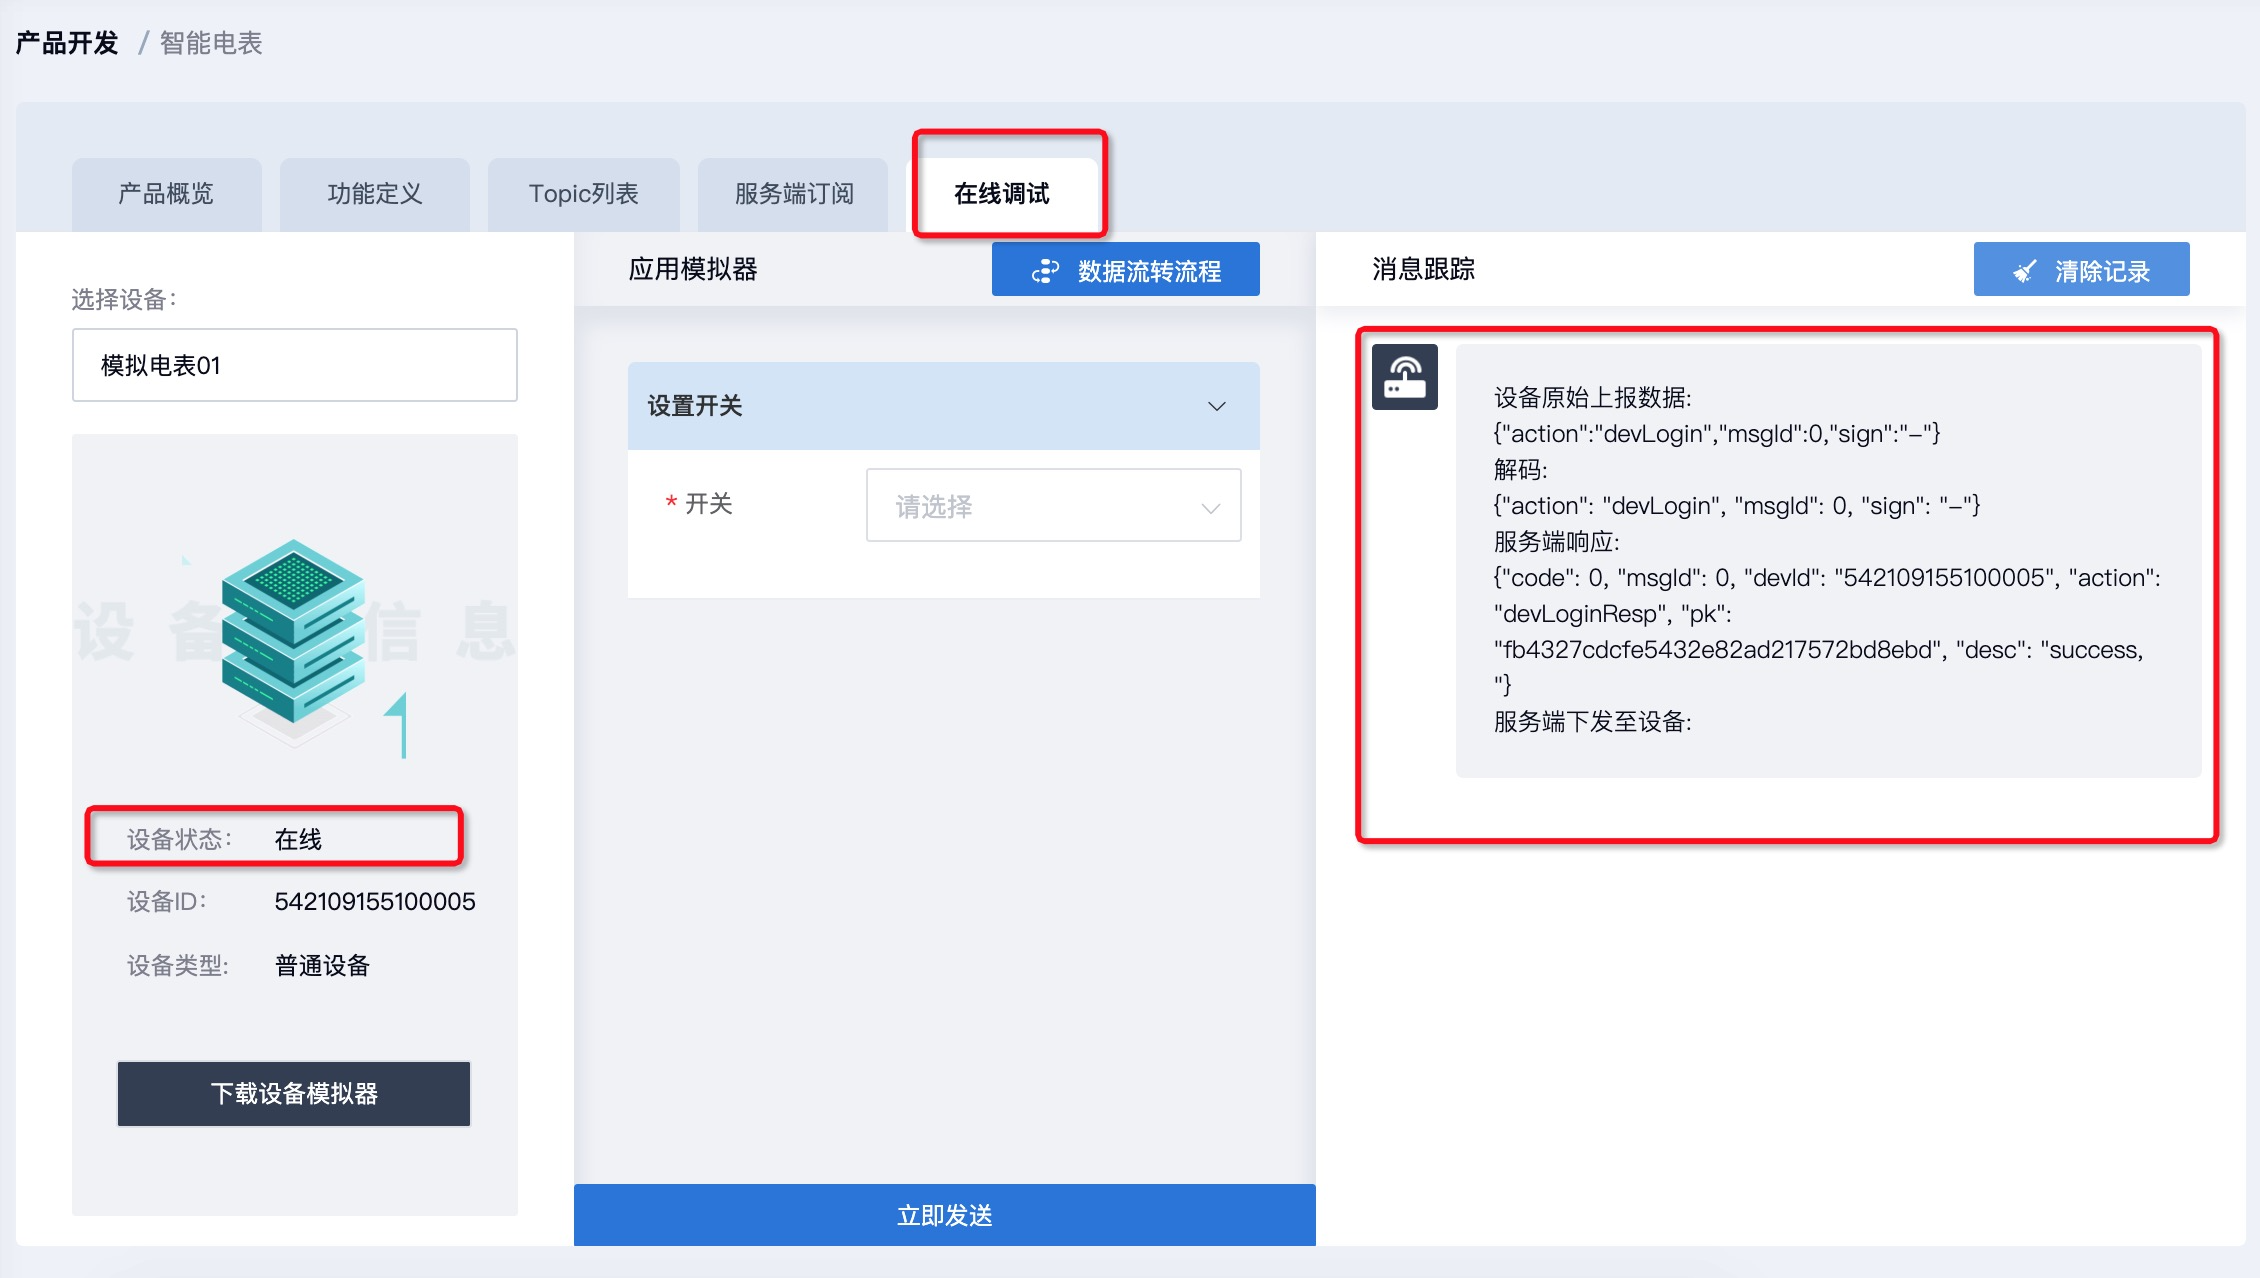Screen dimensions: 2260x1278
Task: Click the 智能电表 breadcrumb item
Action: [211, 43]
